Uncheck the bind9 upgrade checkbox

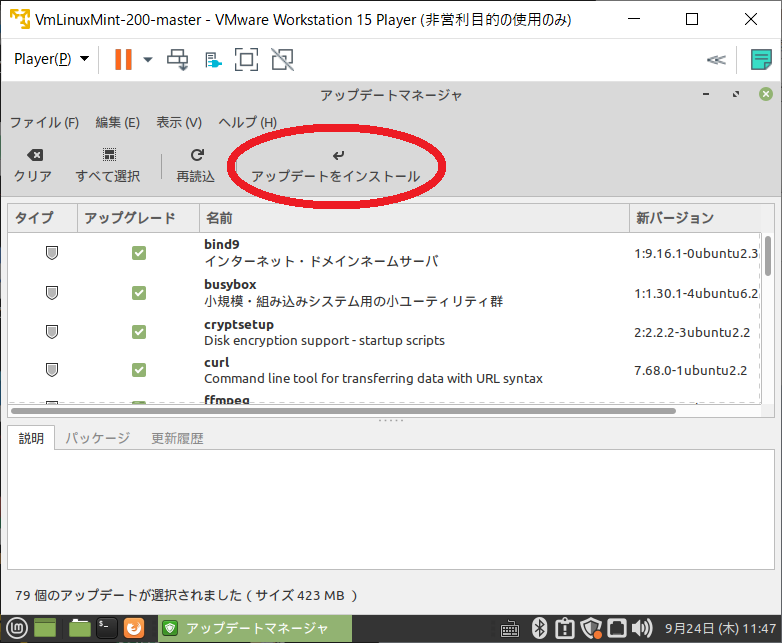[139, 253]
